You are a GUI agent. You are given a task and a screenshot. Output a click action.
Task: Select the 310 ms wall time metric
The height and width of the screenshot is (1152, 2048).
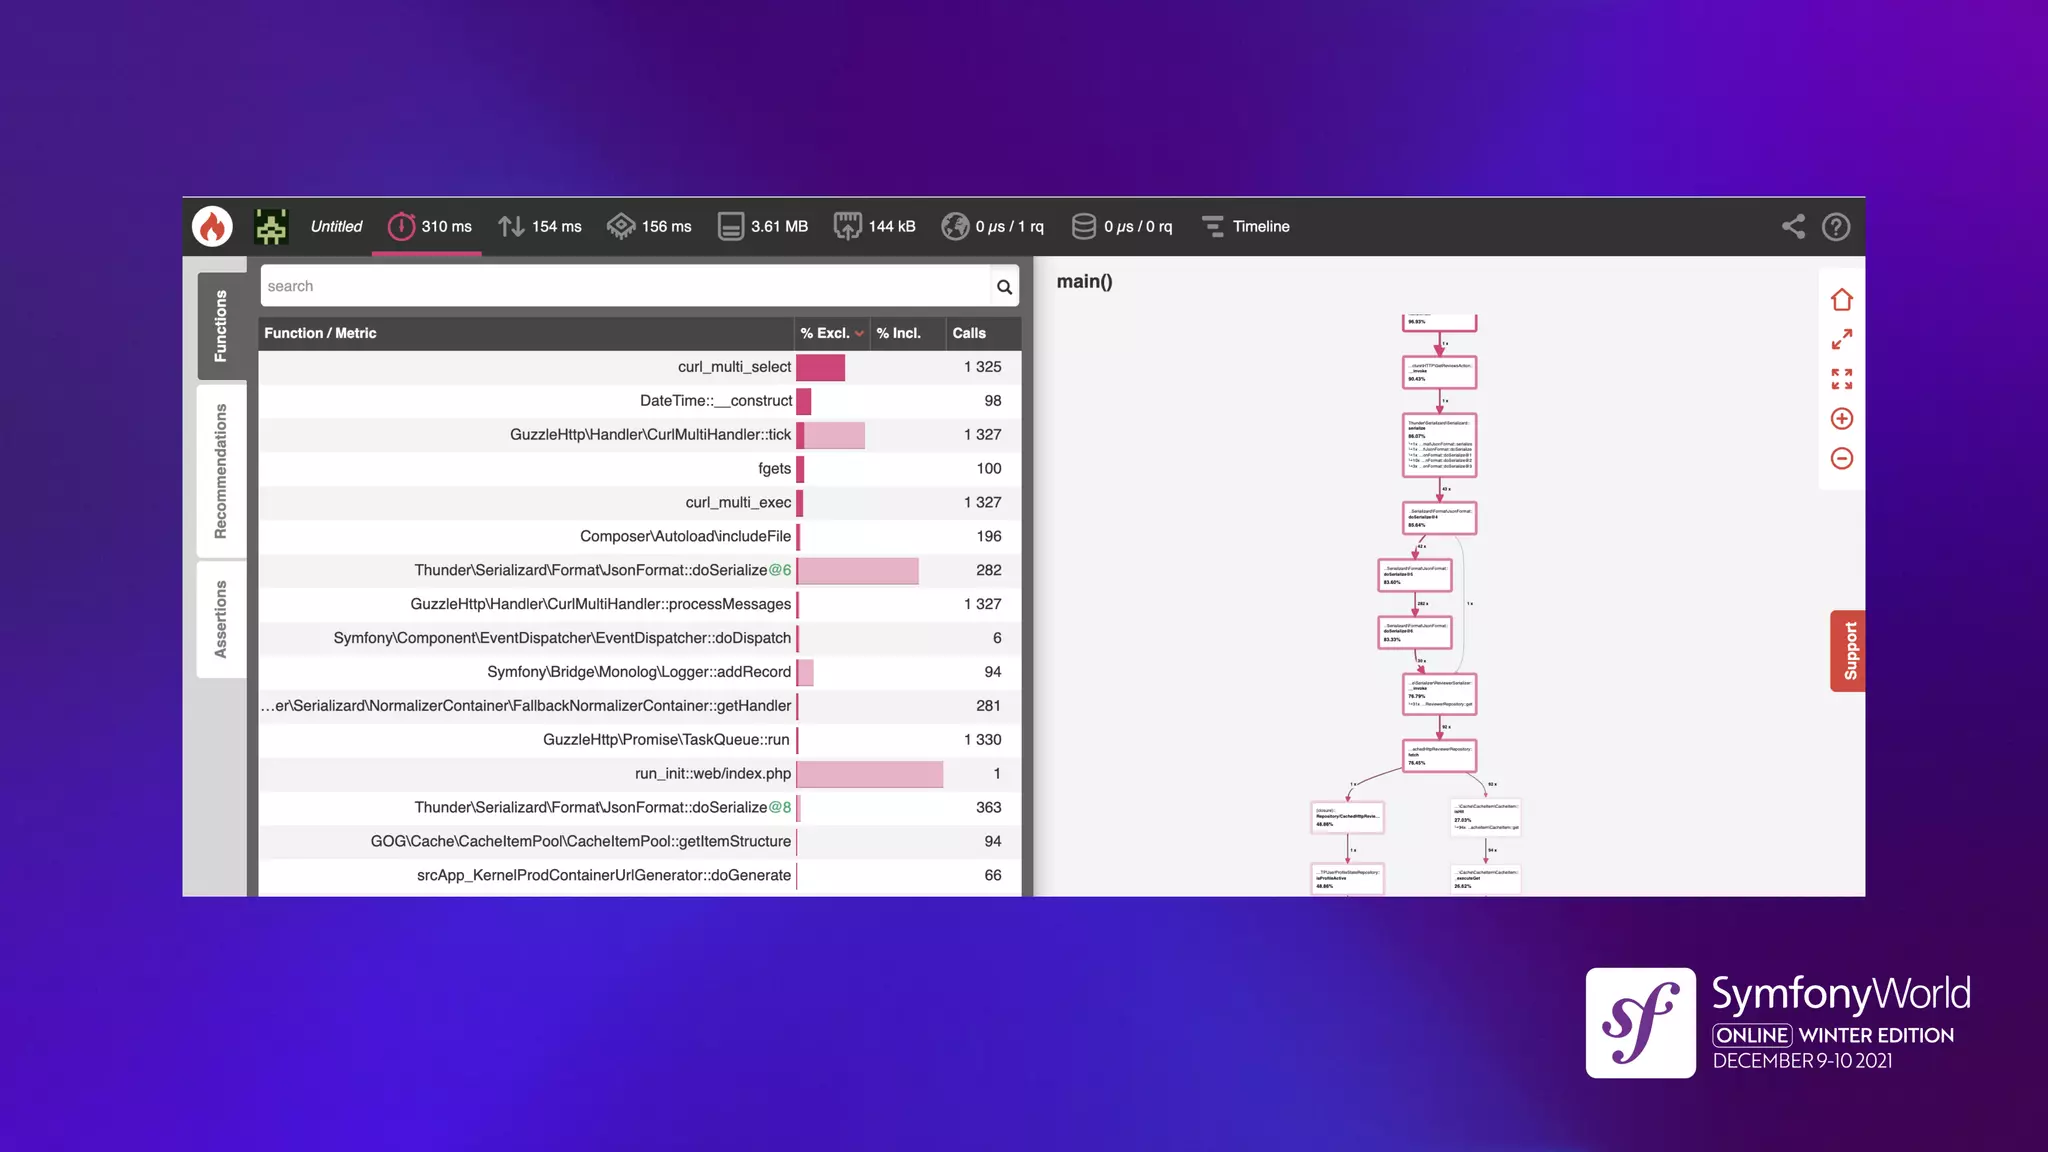[430, 227]
